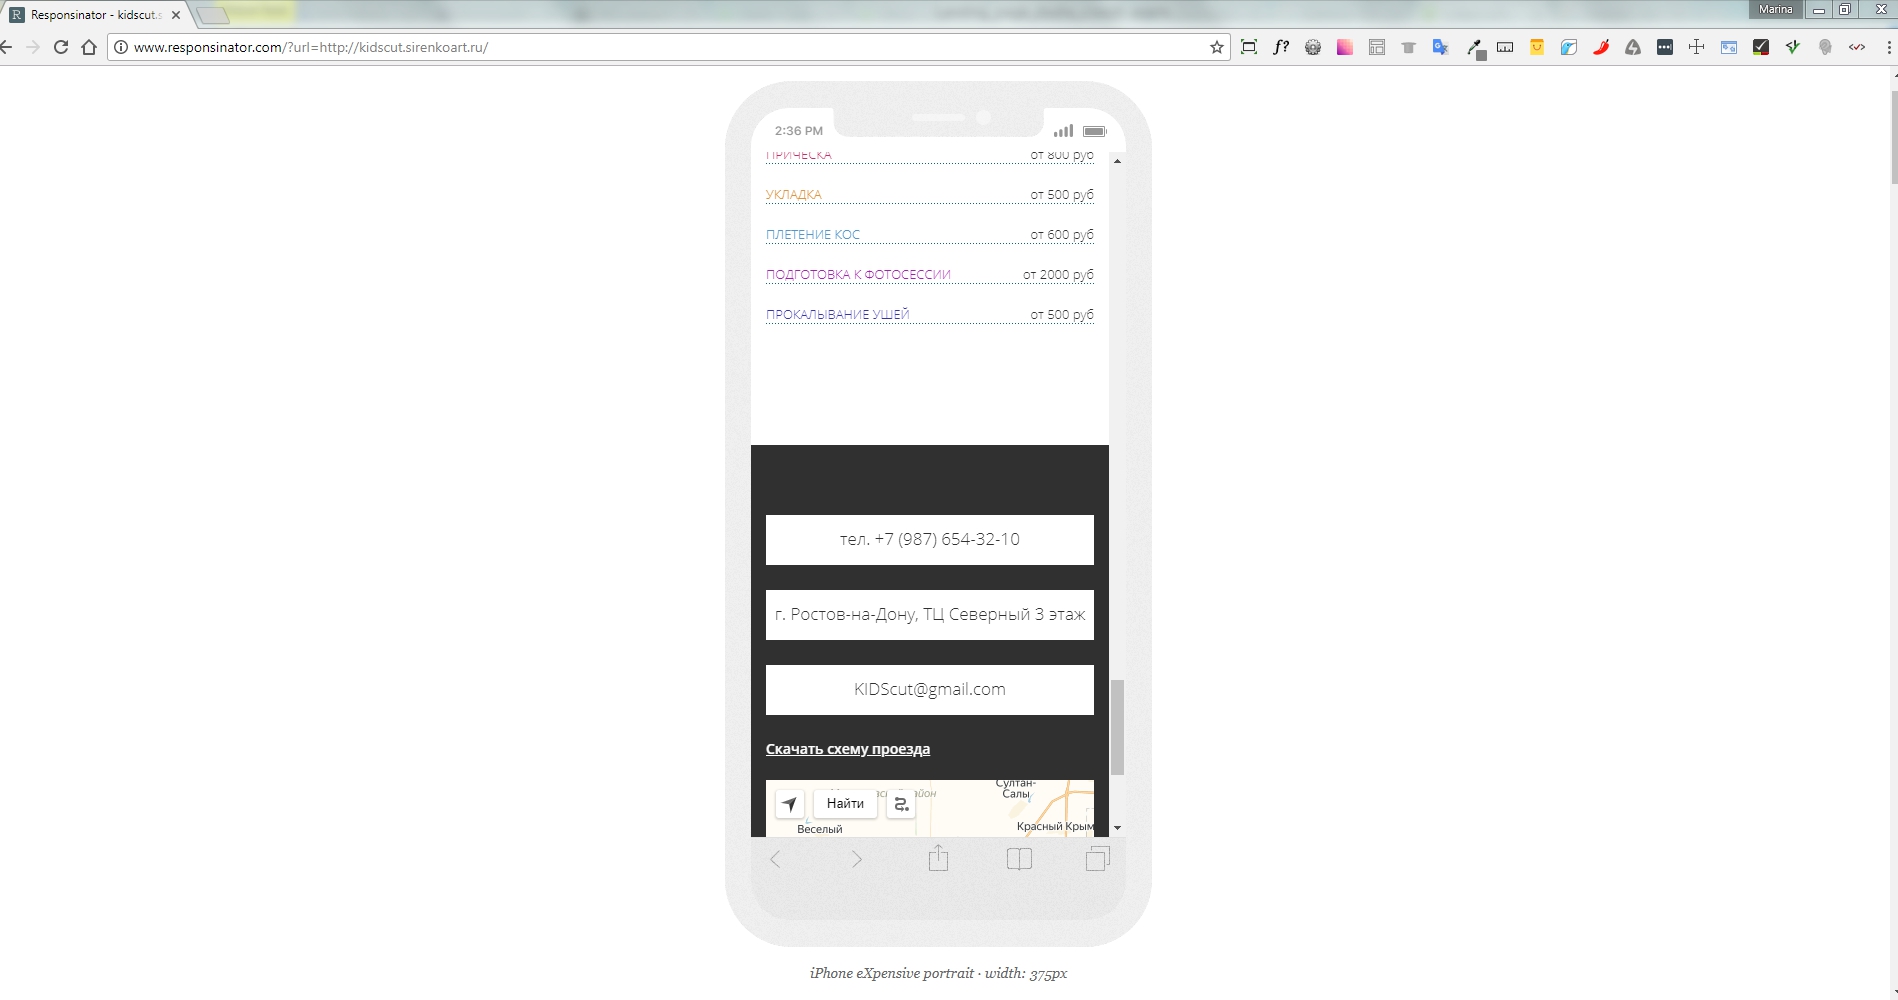Click the iPhone mockup bookmarks icon
This screenshot has width=1898, height=1000.
click(x=1019, y=859)
